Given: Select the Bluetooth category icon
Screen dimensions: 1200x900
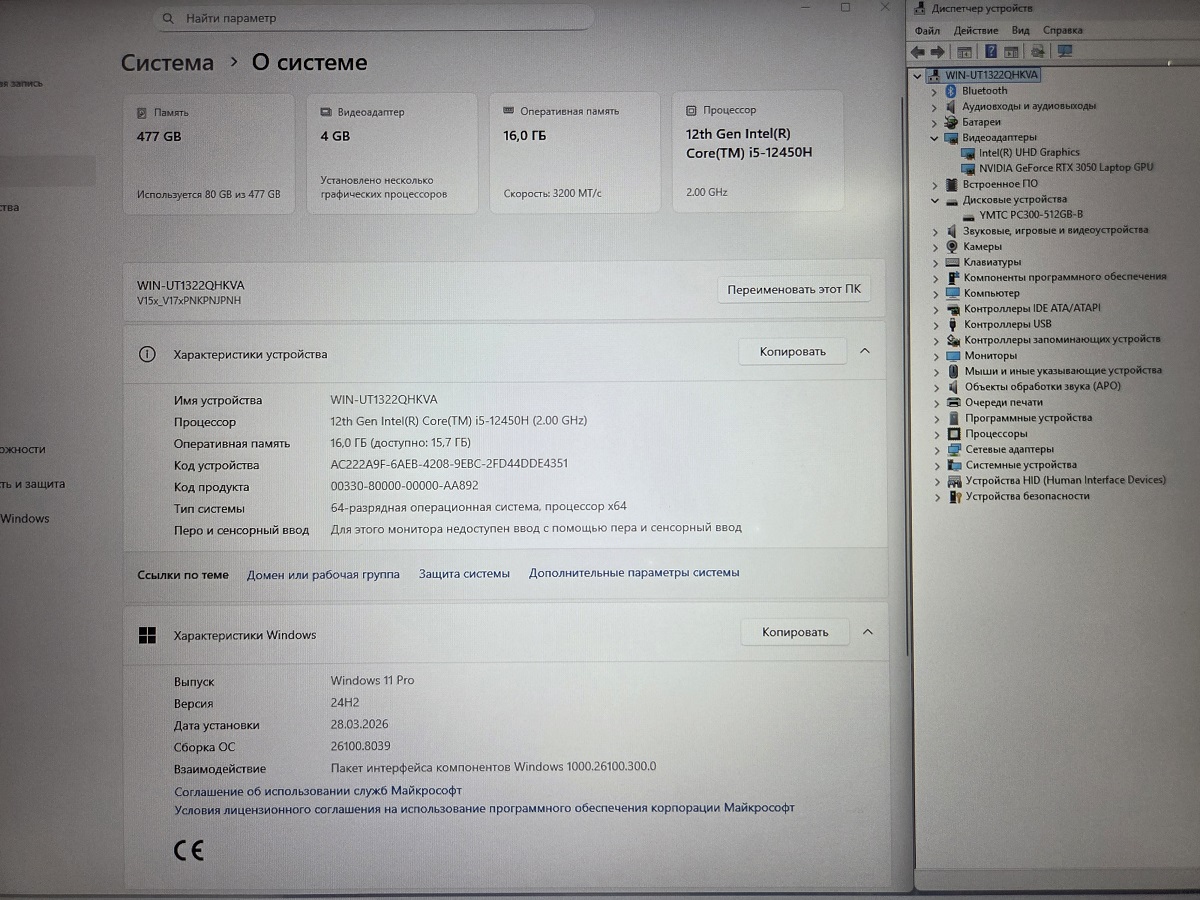Looking at the screenshot, I should (x=952, y=91).
